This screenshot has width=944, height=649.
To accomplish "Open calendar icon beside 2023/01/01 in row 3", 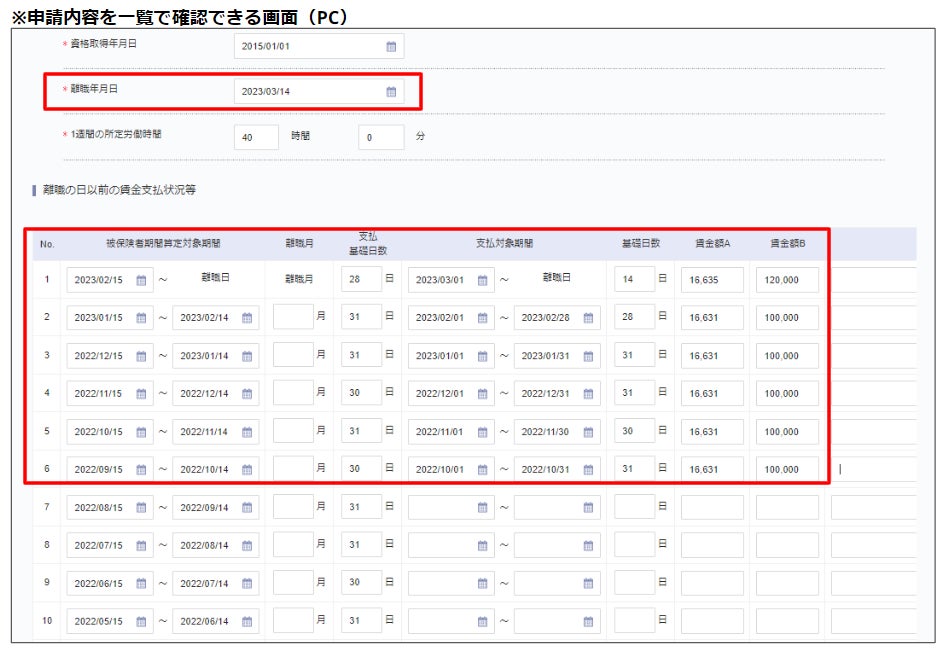I will 483,356.
